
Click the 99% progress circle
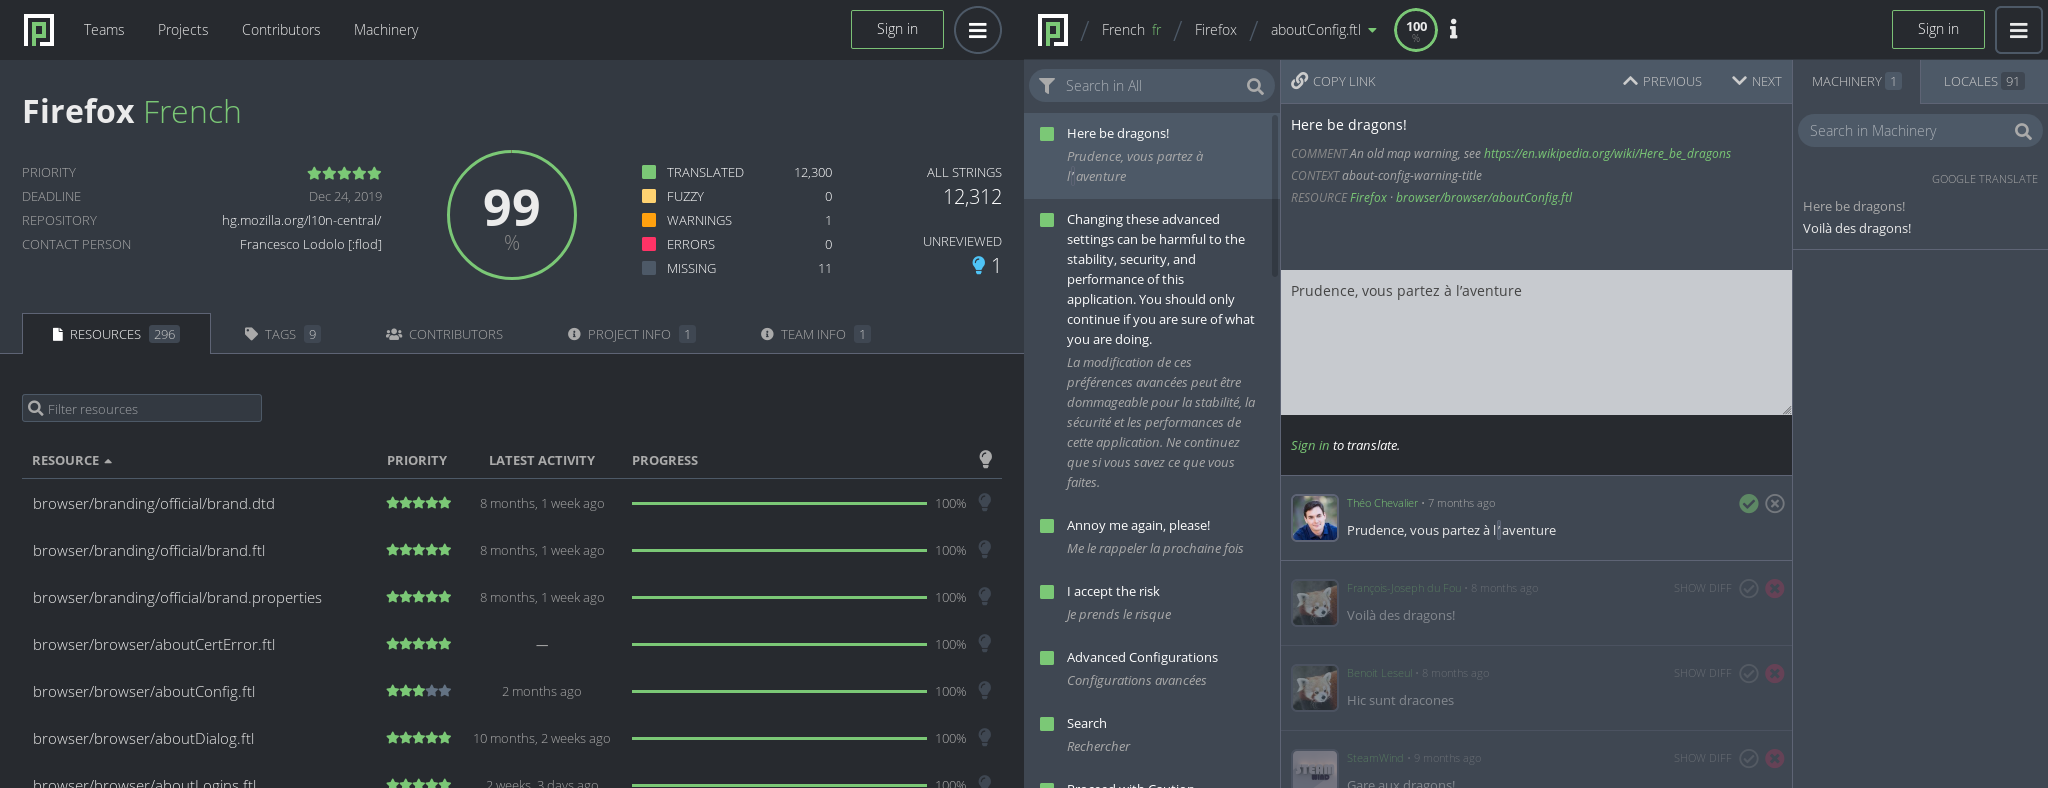tap(512, 215)
